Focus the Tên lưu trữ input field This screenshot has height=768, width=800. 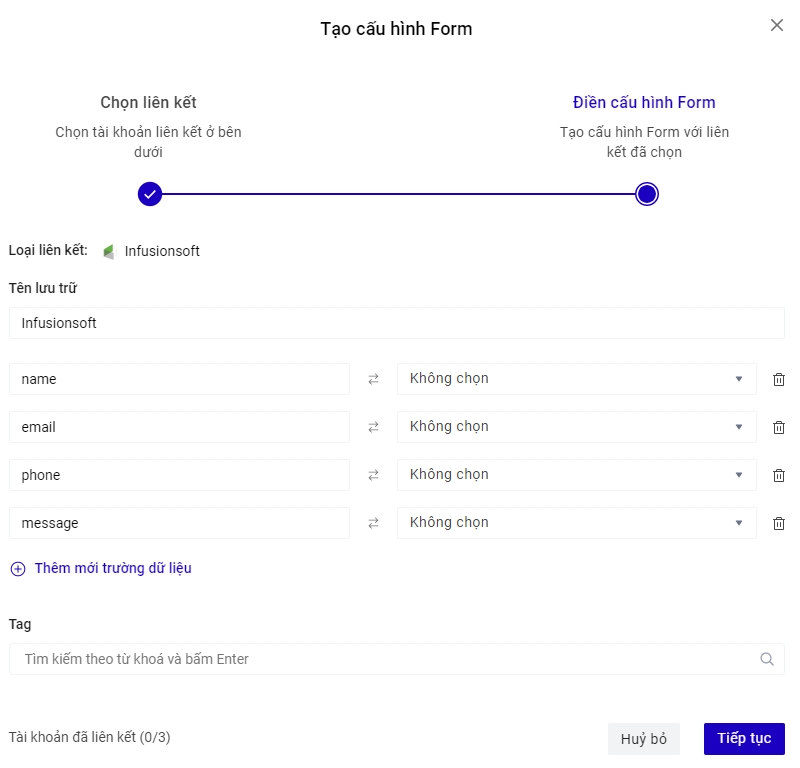(396, 323)
